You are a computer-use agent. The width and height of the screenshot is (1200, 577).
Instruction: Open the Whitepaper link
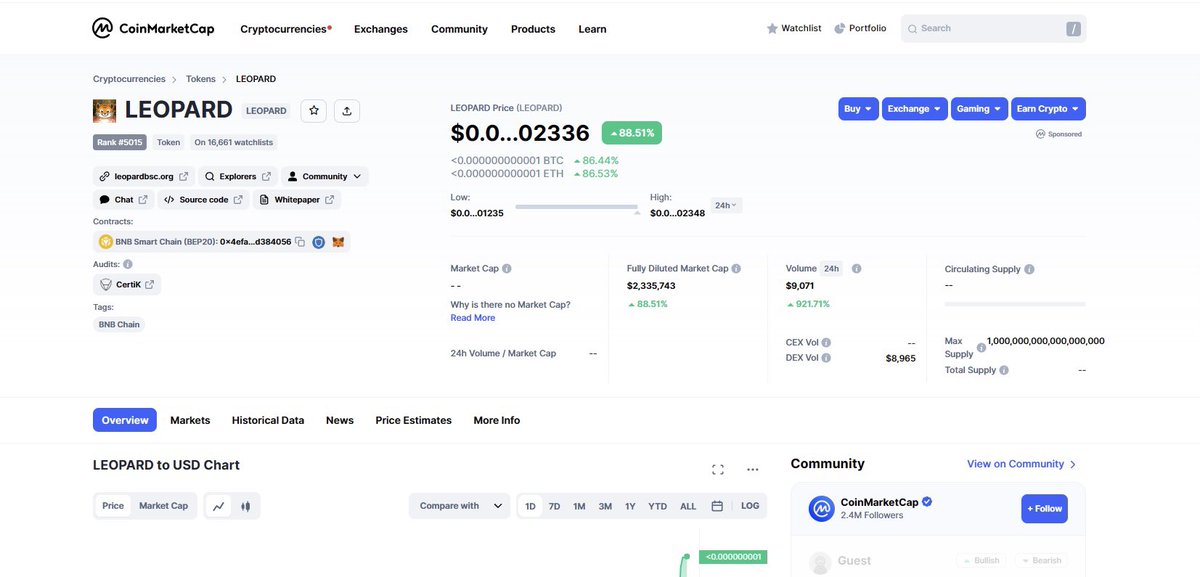(x=296, y=200)
